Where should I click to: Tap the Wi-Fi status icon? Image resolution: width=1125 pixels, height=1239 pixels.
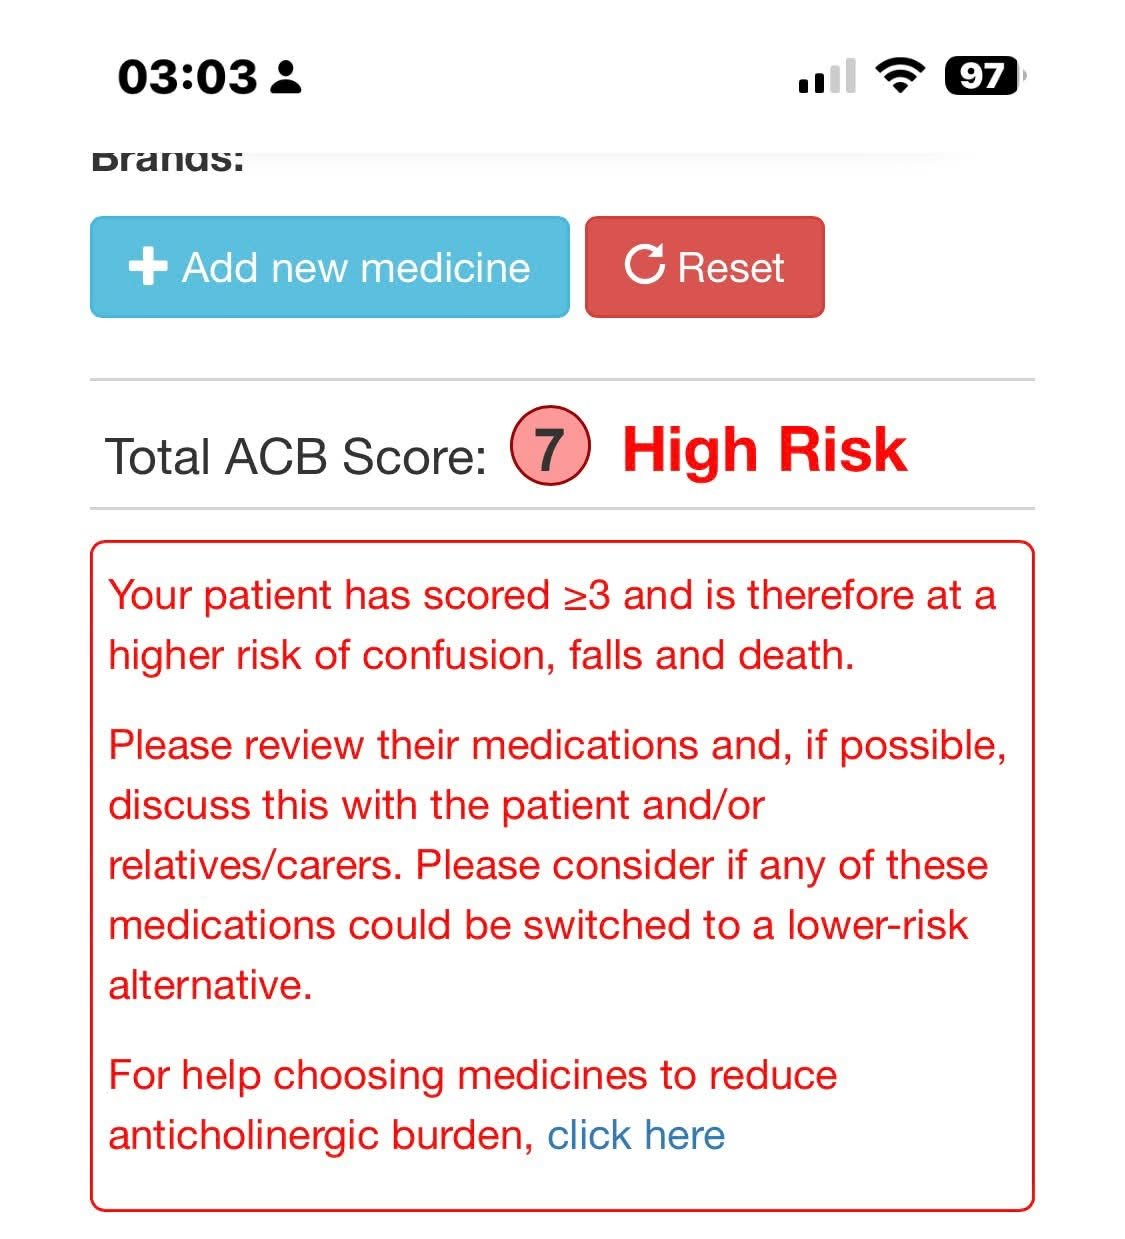coord(900,75)
